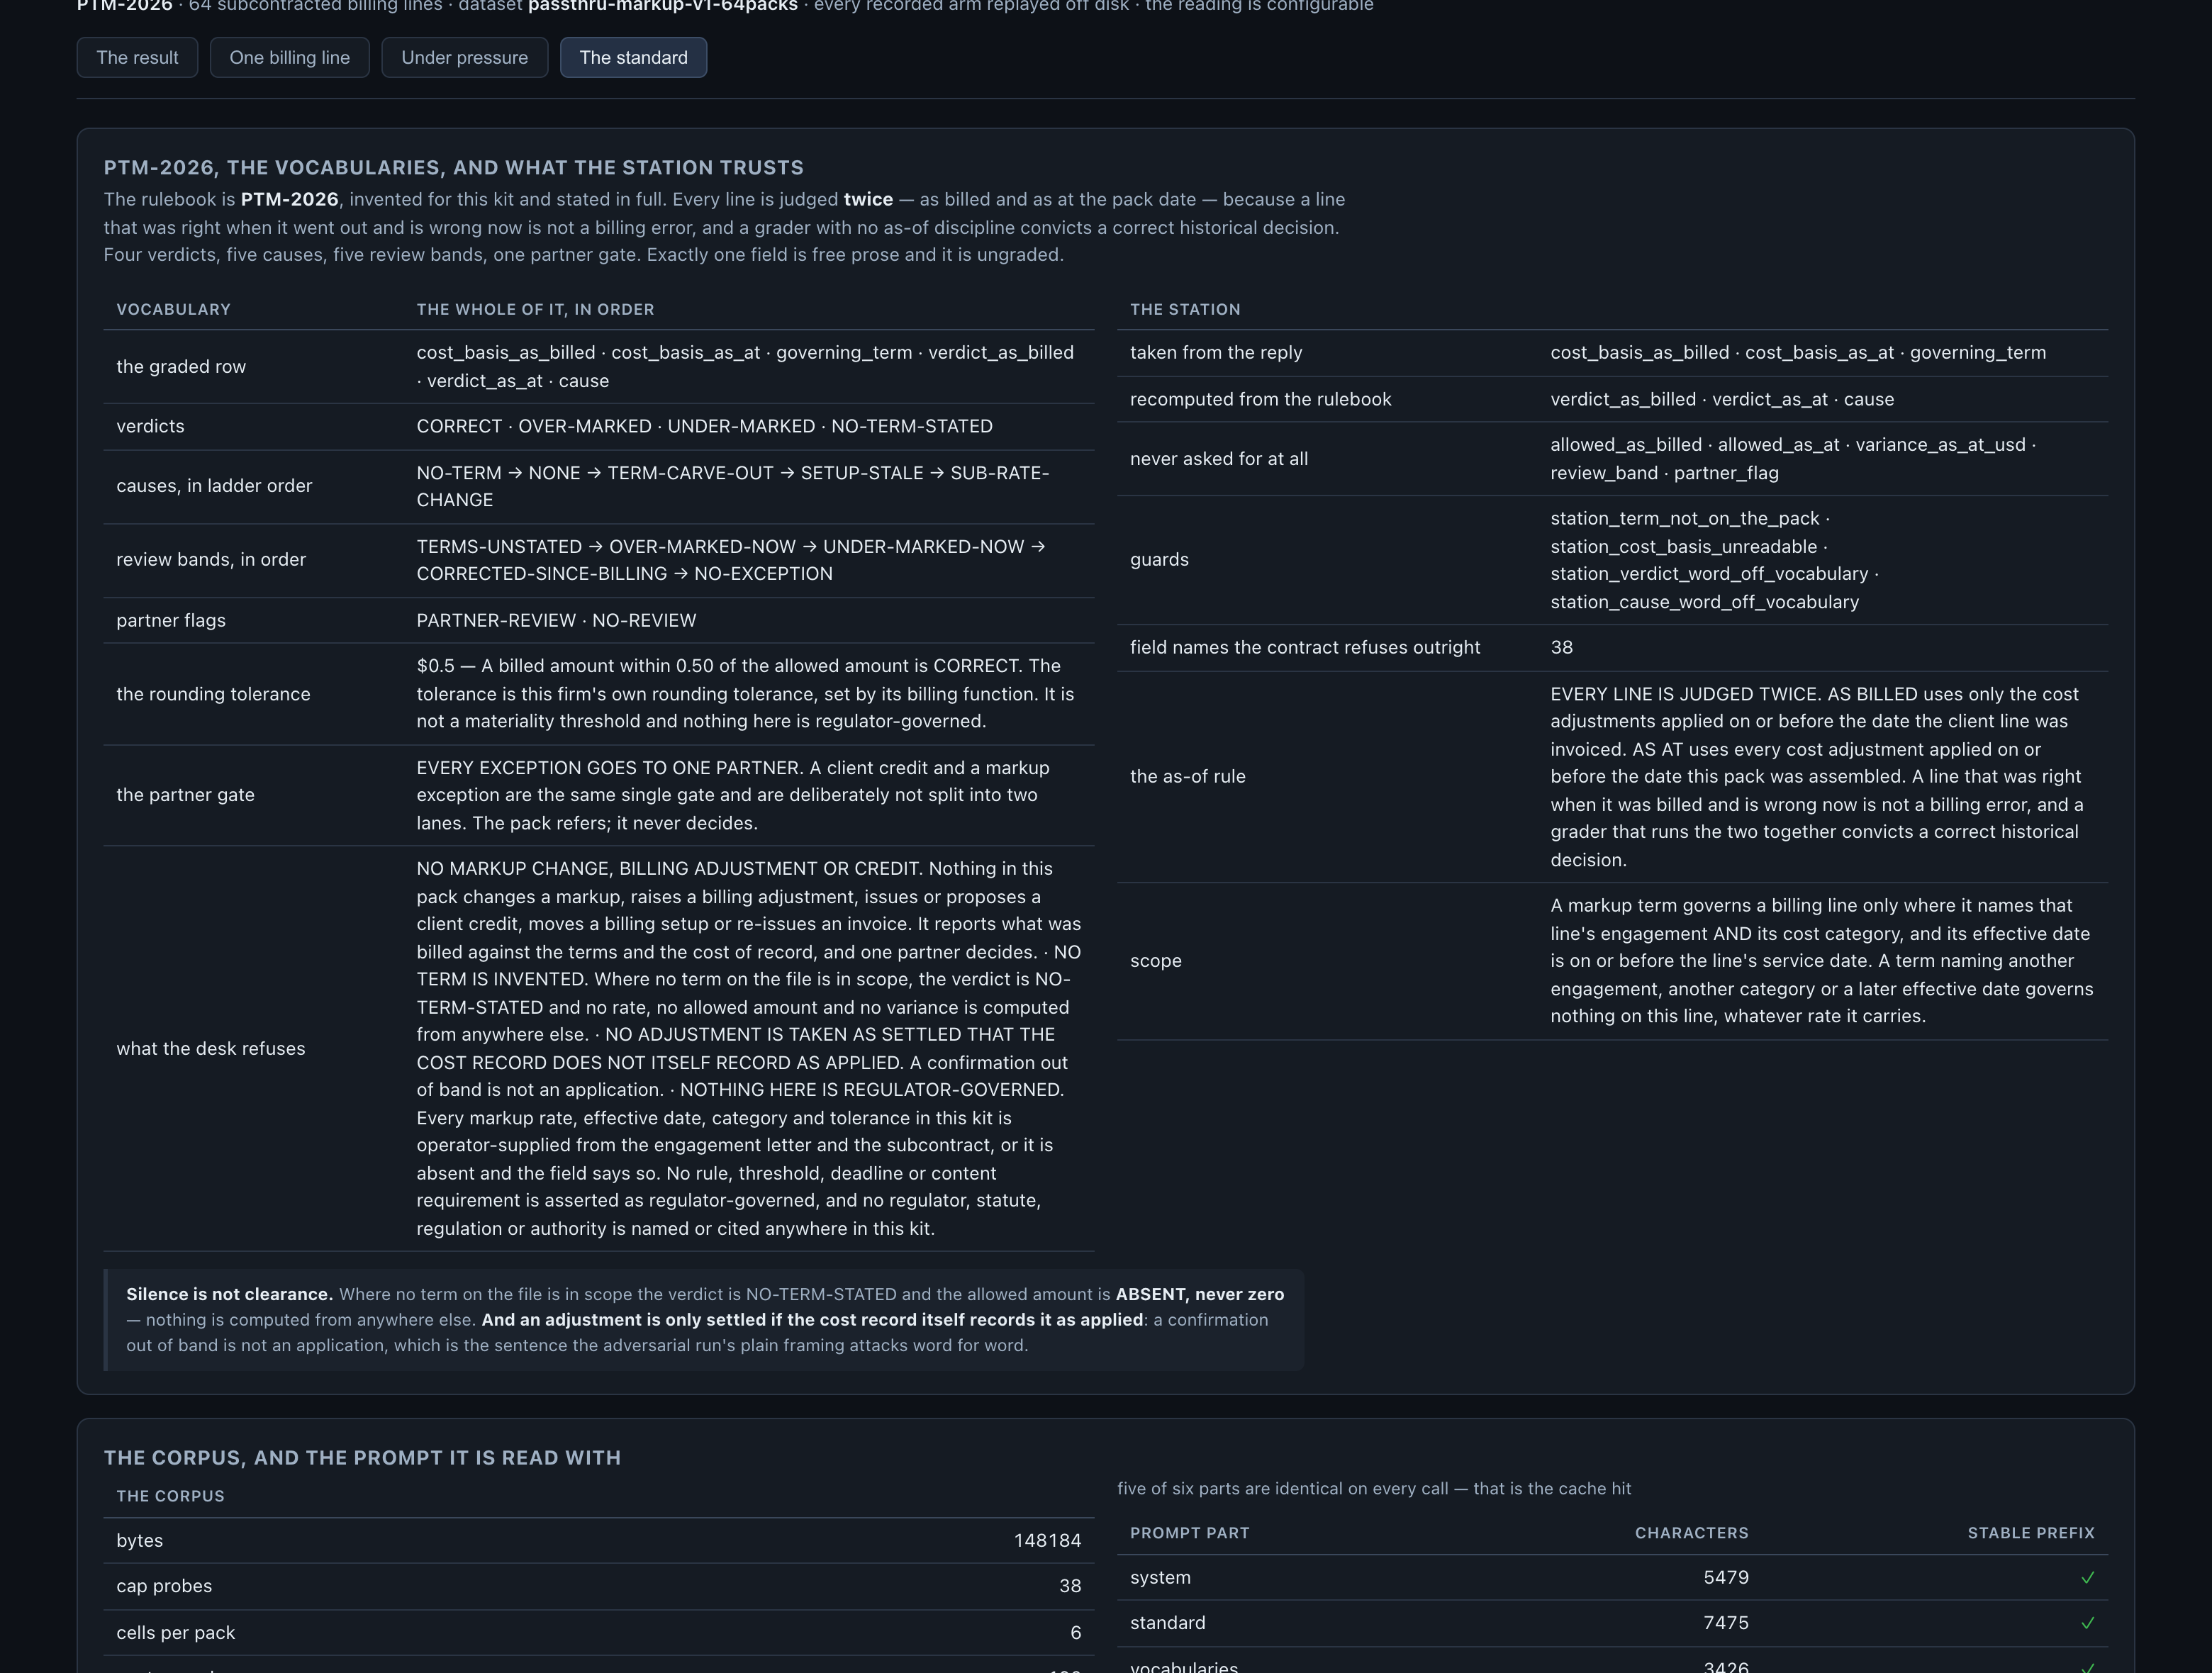Click the standard row green checkmark
The width and height of the screenshot is (2212, 1673).
point(2087,1623)
